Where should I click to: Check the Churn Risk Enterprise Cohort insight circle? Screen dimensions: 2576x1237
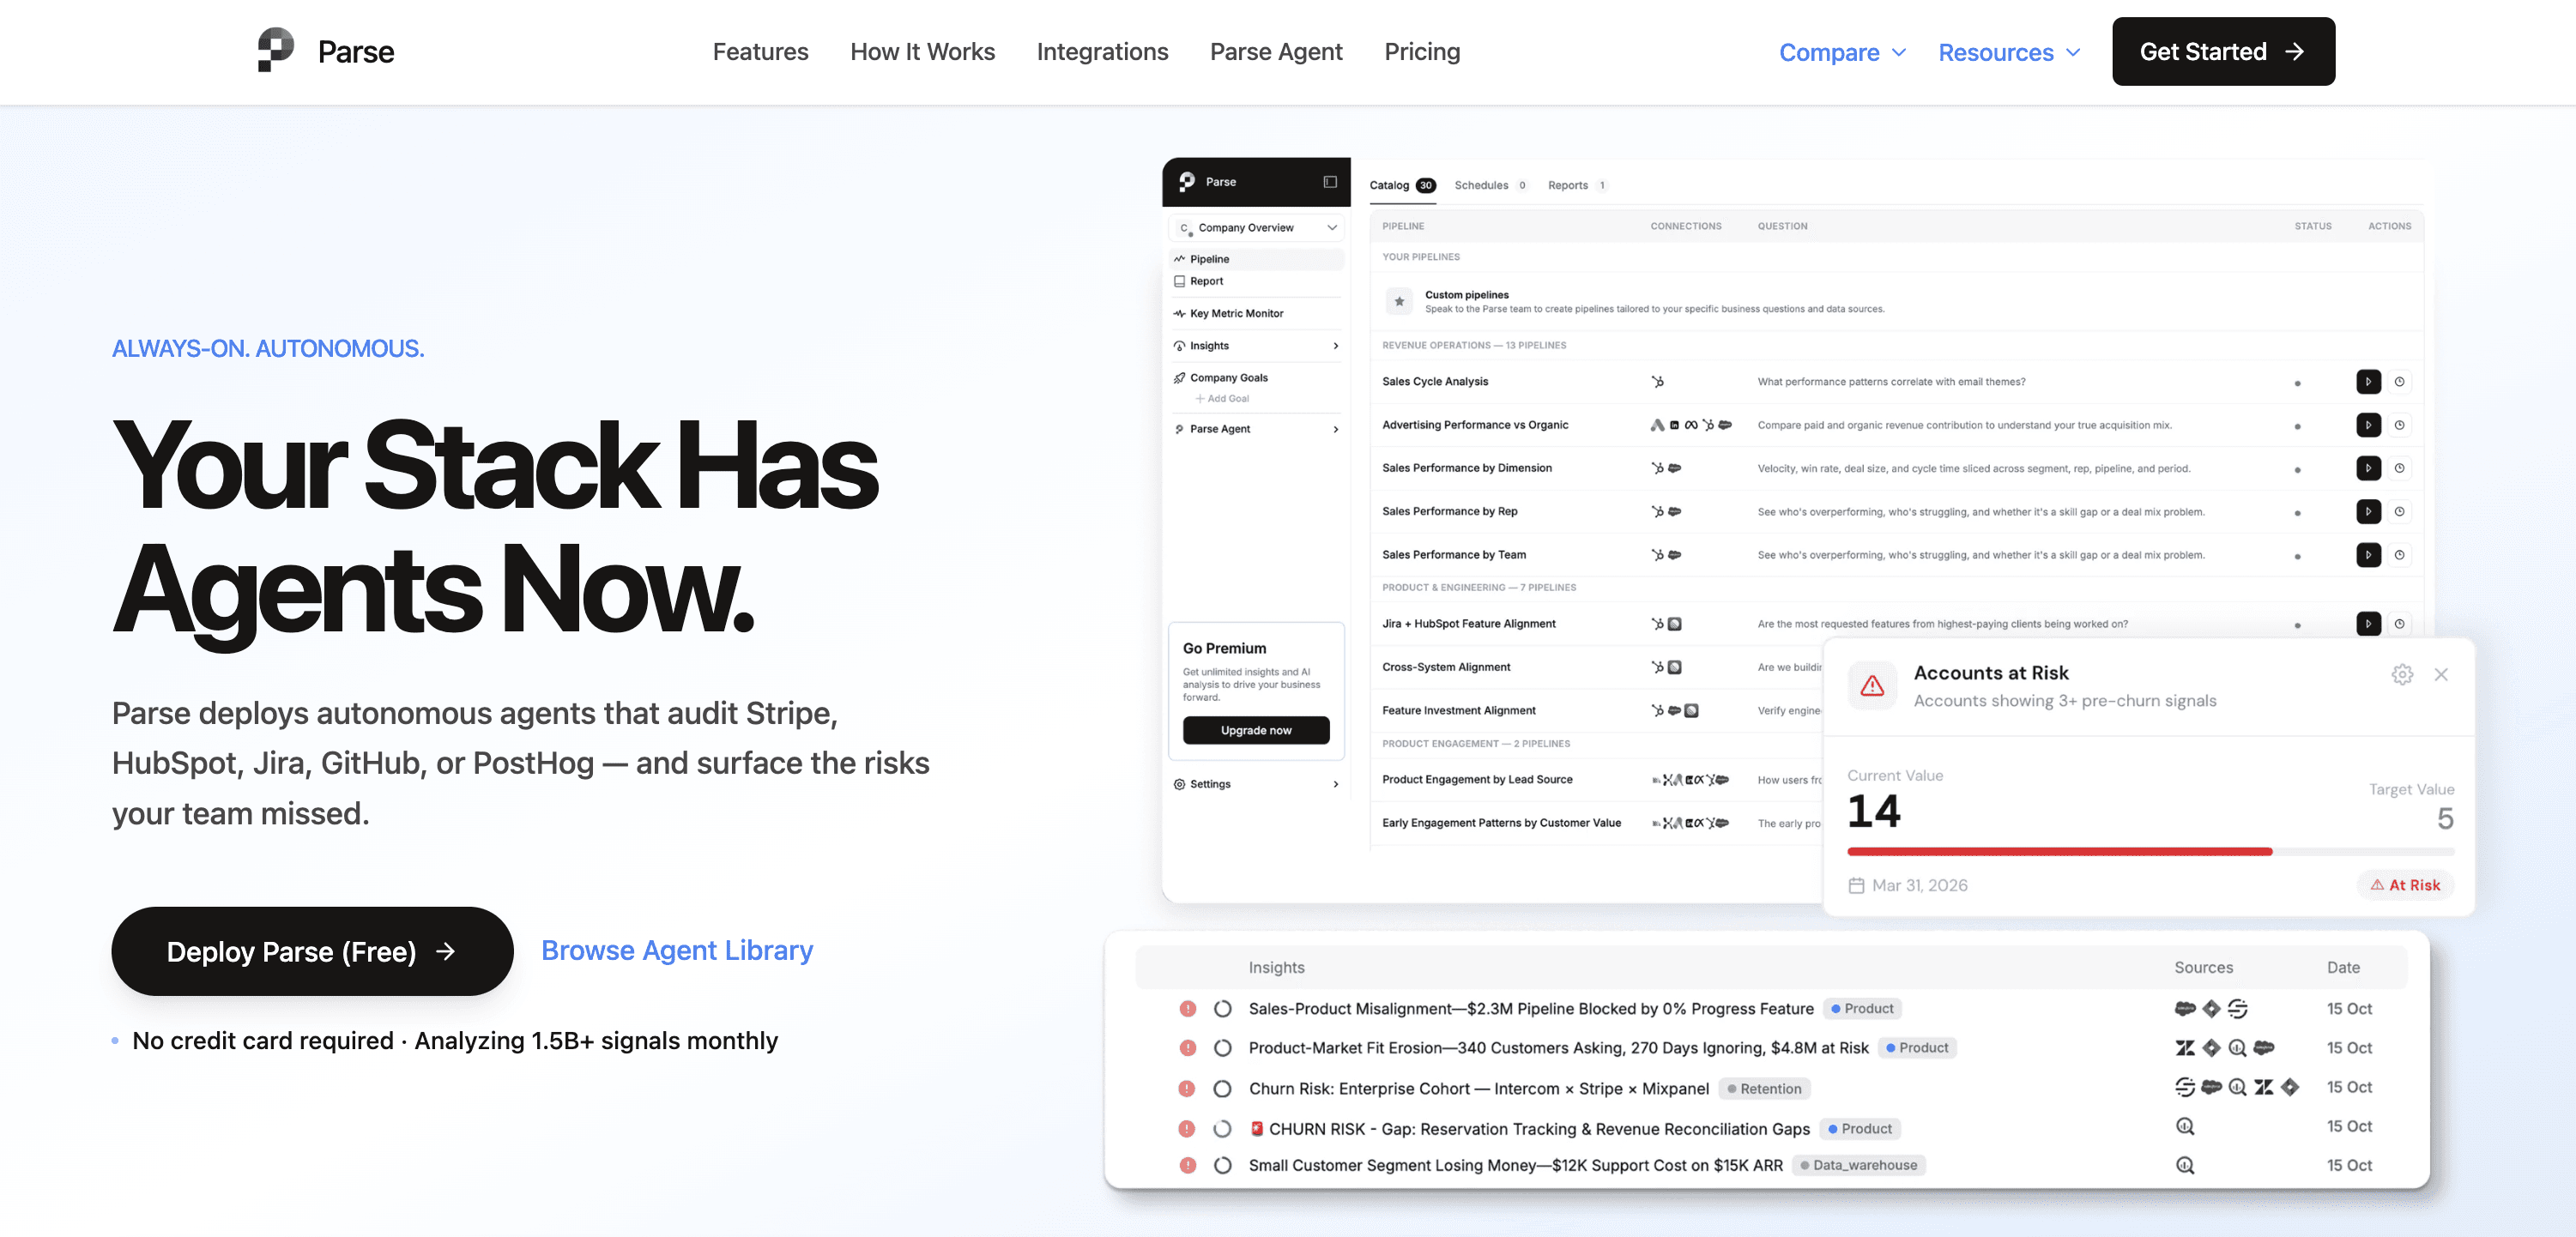(x=1222, y=1088)
